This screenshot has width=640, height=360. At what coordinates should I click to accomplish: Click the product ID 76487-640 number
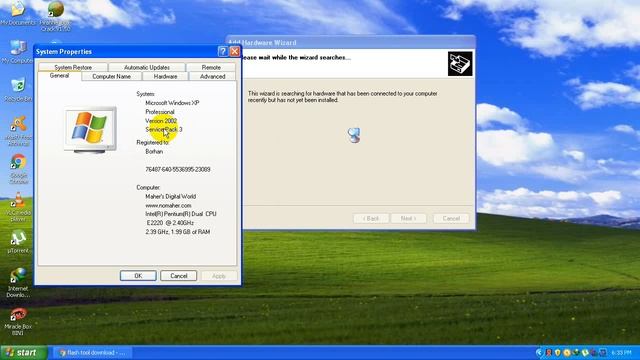(178, 169)
